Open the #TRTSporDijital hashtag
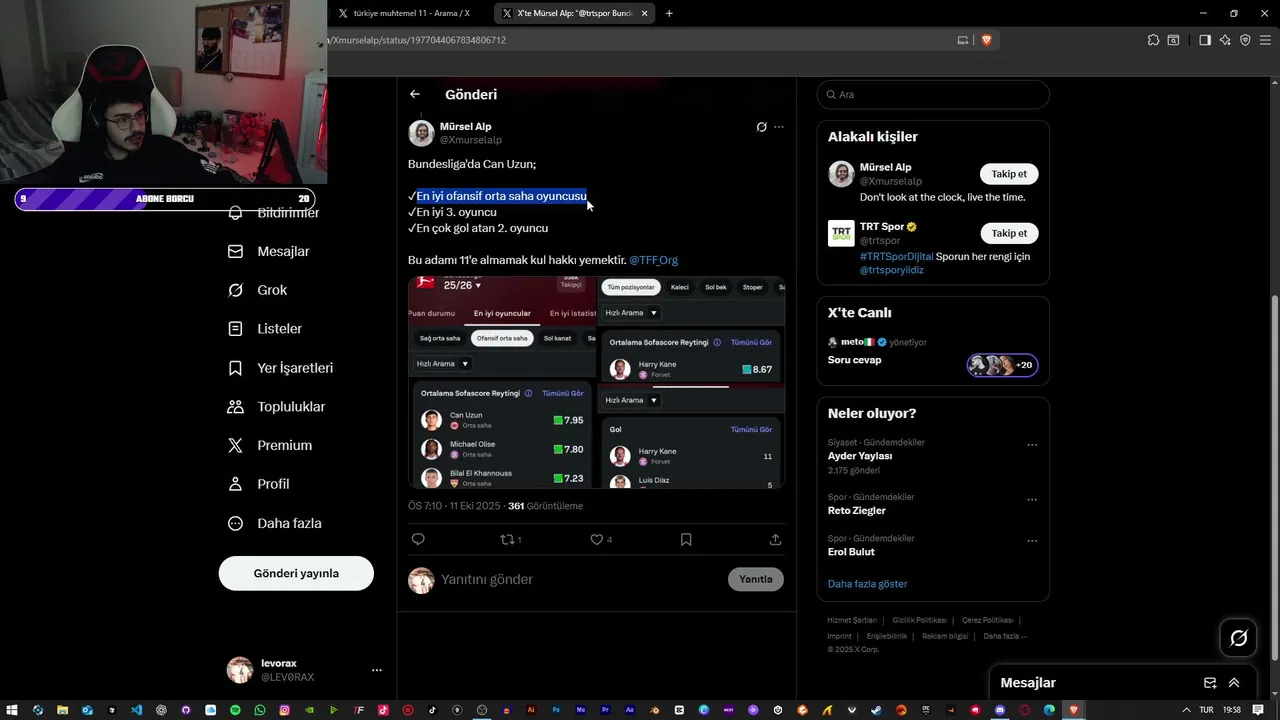The image size is (1280, 720). [x=896, y=256]
